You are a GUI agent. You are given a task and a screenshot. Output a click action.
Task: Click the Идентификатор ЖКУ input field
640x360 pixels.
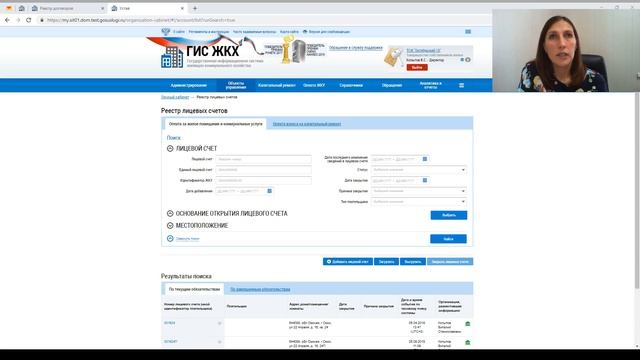coord(263,180)
